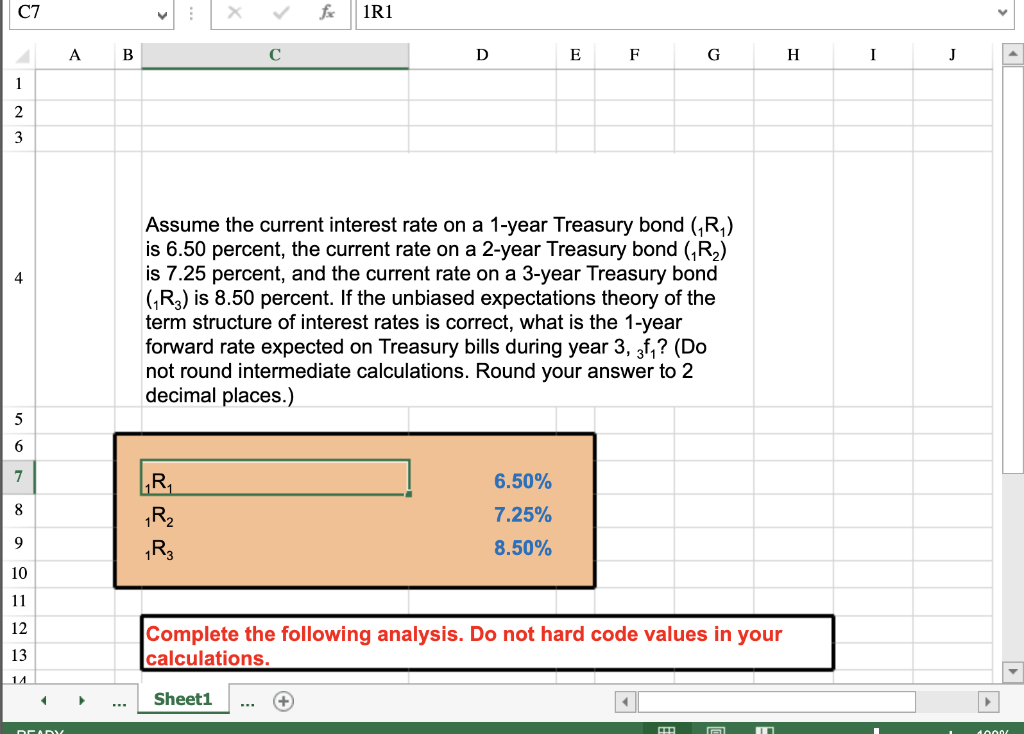Select row 2 header

pyautogui.click(x=18, y=112)
